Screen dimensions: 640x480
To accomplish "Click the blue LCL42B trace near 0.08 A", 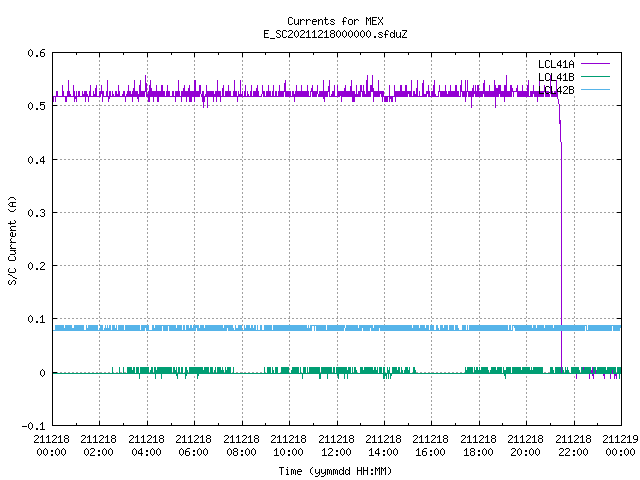I will [337, 328].
